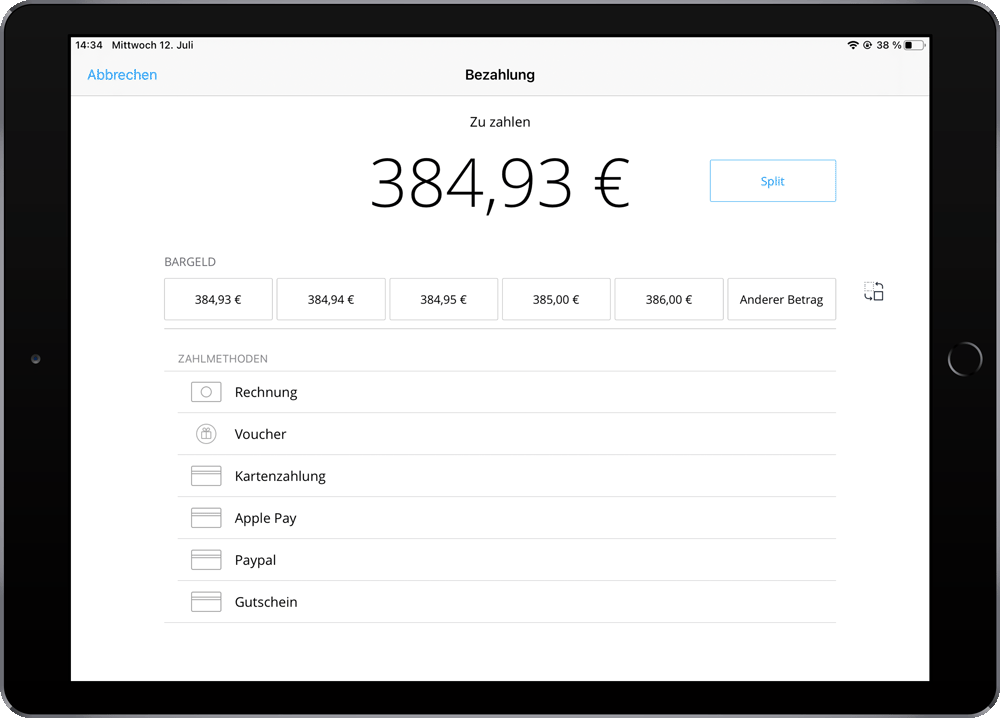Viewport: 1000px width, 718px height.
Task: Tap the battery indicator icon
Action: pos(914,45)
